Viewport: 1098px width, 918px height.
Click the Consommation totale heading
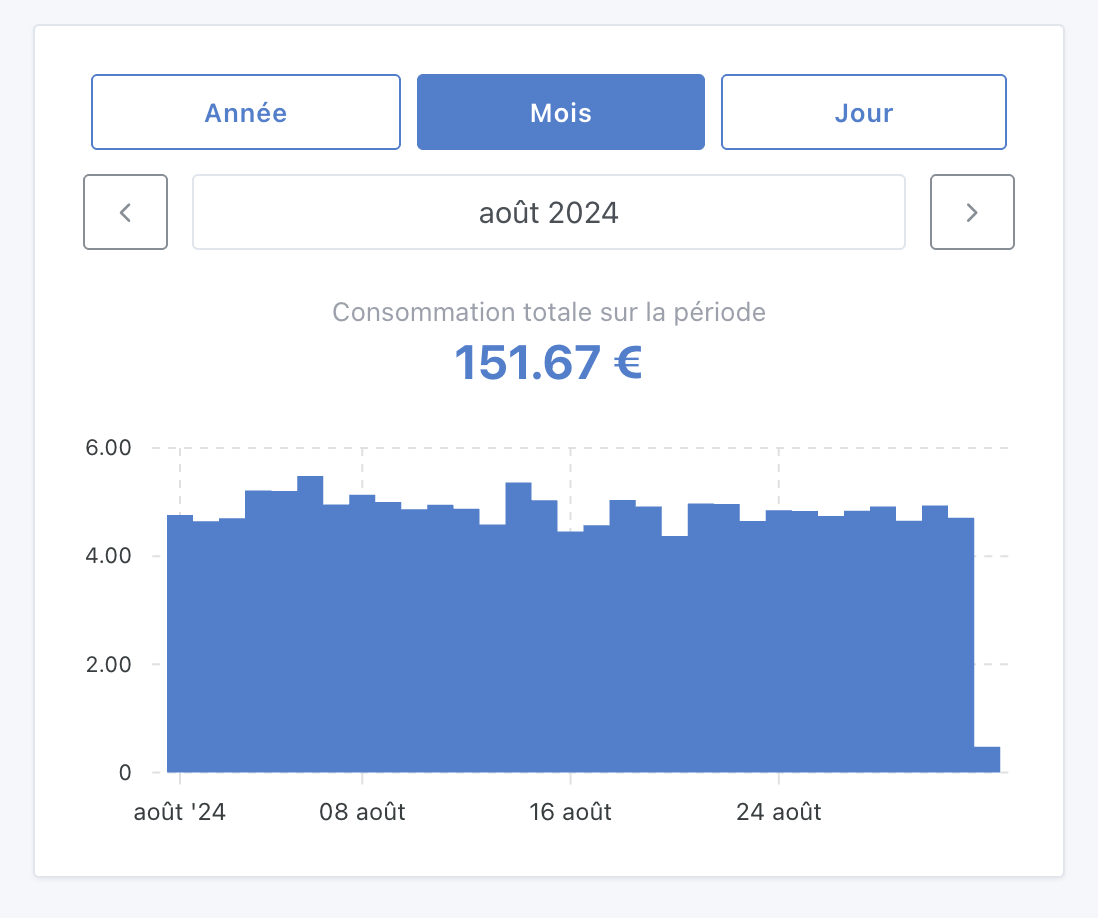[548, 312]
